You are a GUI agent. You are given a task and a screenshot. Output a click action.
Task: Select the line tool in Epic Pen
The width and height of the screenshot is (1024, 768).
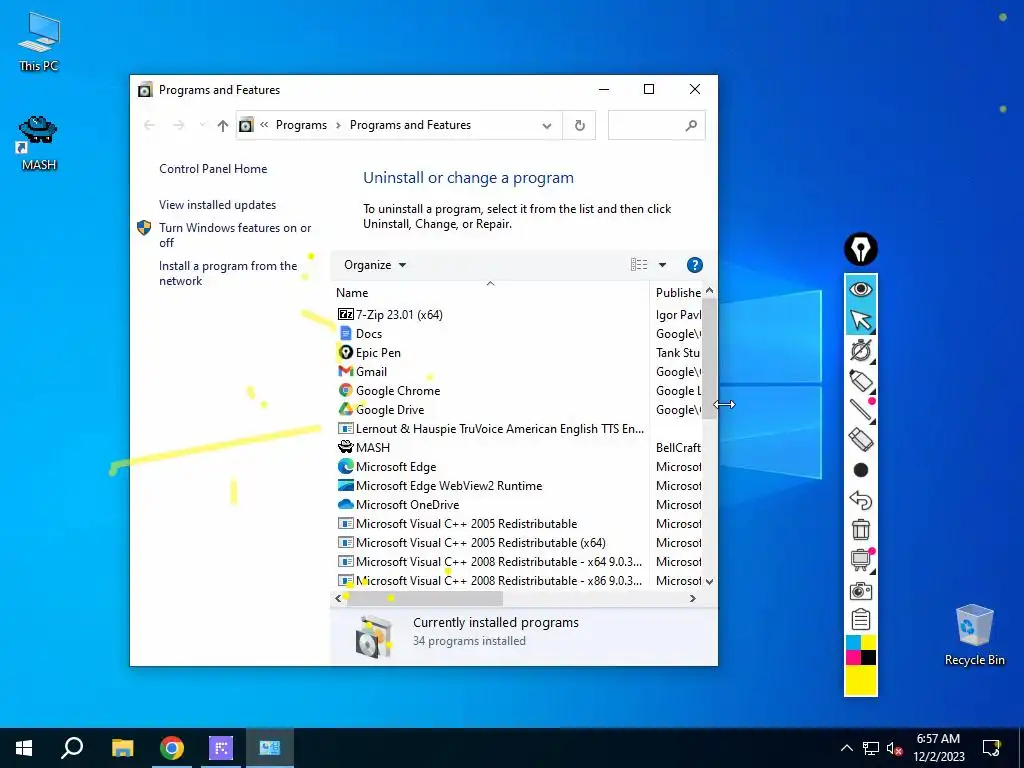tap(861, 410)
